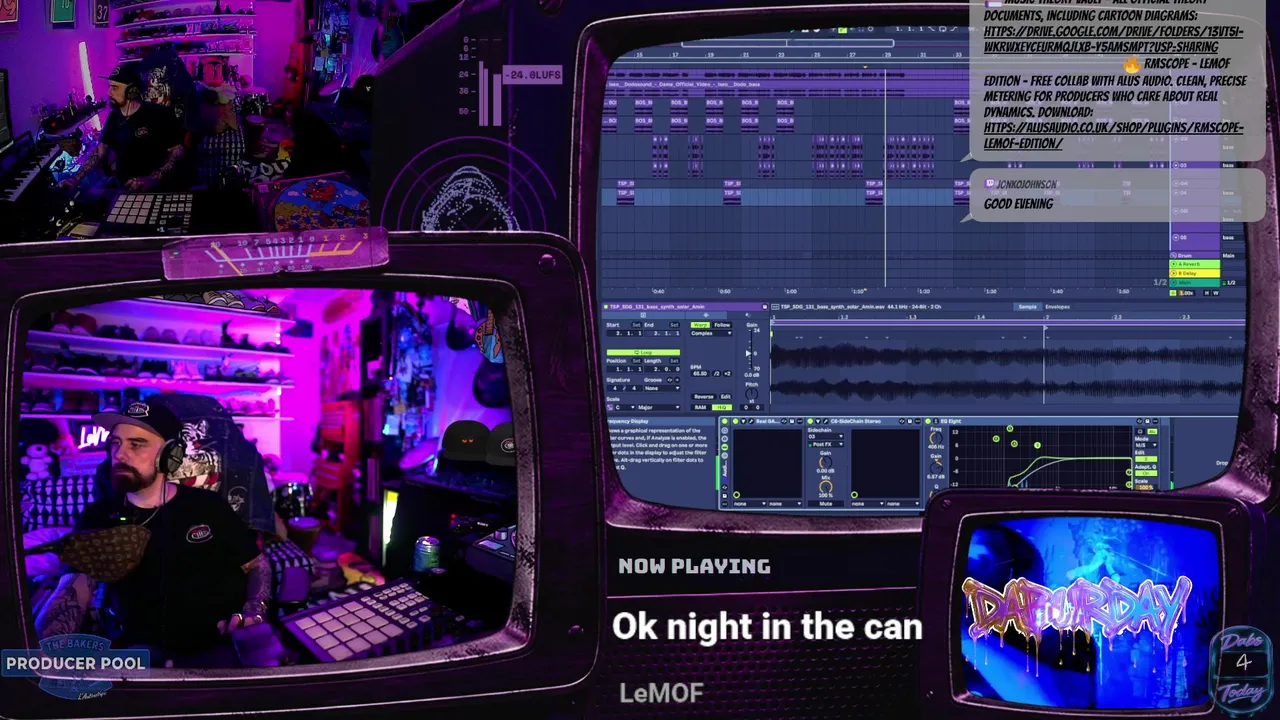Toggle the clip Loop switch
1280x720 pixels.
tap(643, 352)
